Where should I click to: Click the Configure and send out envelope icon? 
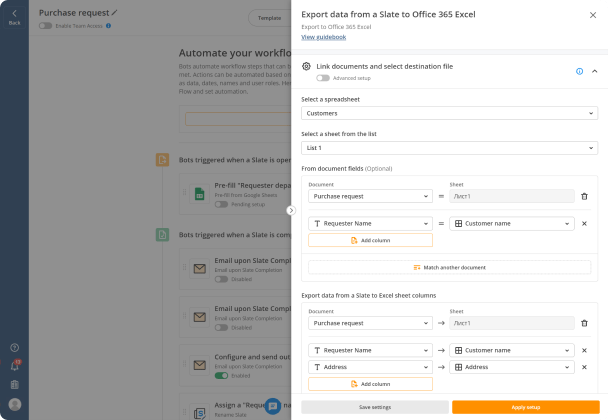click(199, 365)
